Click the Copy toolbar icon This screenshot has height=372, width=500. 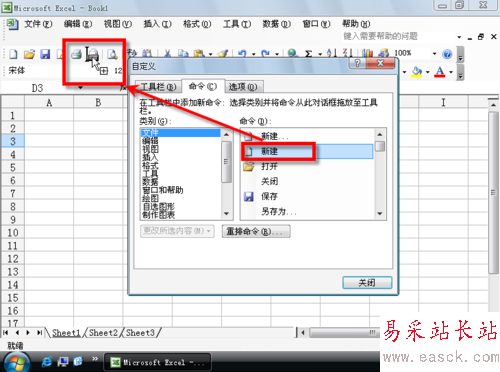(x=183, y=53)
